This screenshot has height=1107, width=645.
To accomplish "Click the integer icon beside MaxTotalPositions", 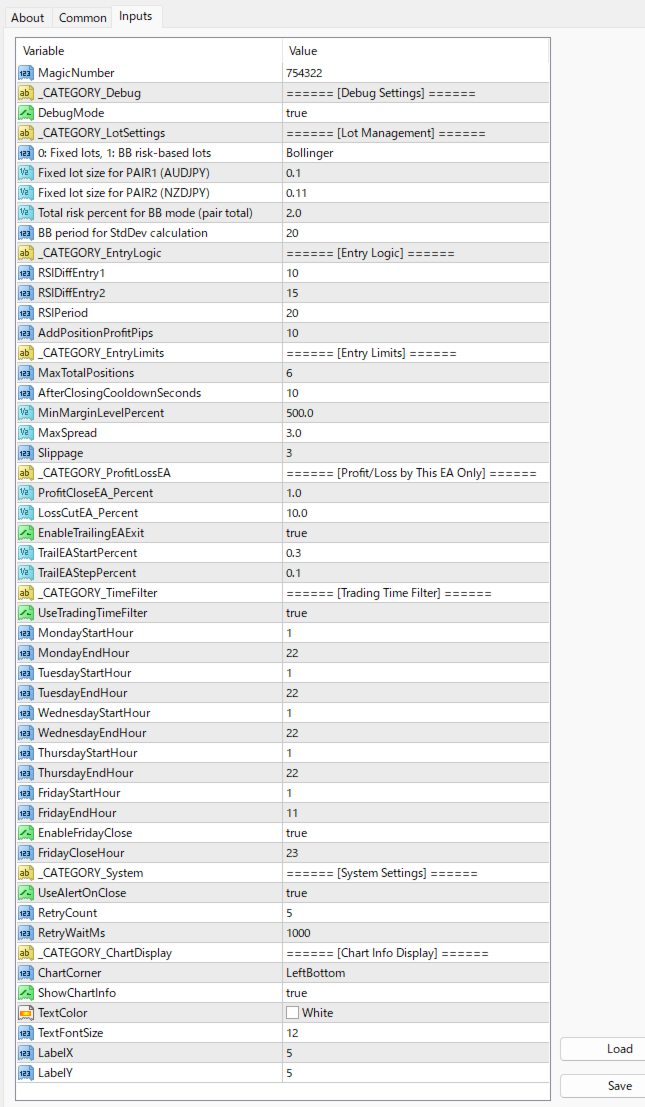I will [26, 373].
